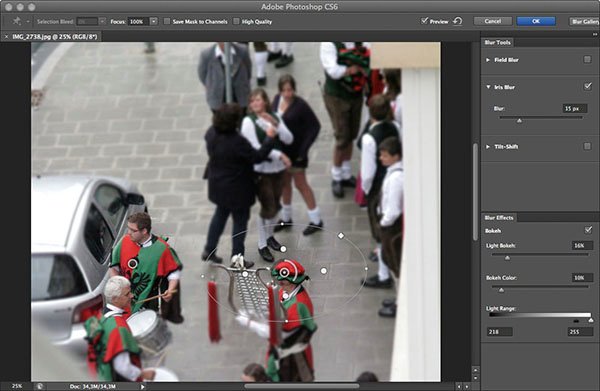Click the Selection Bleed input field
600x391 pixels.
(x=87, y=21)
